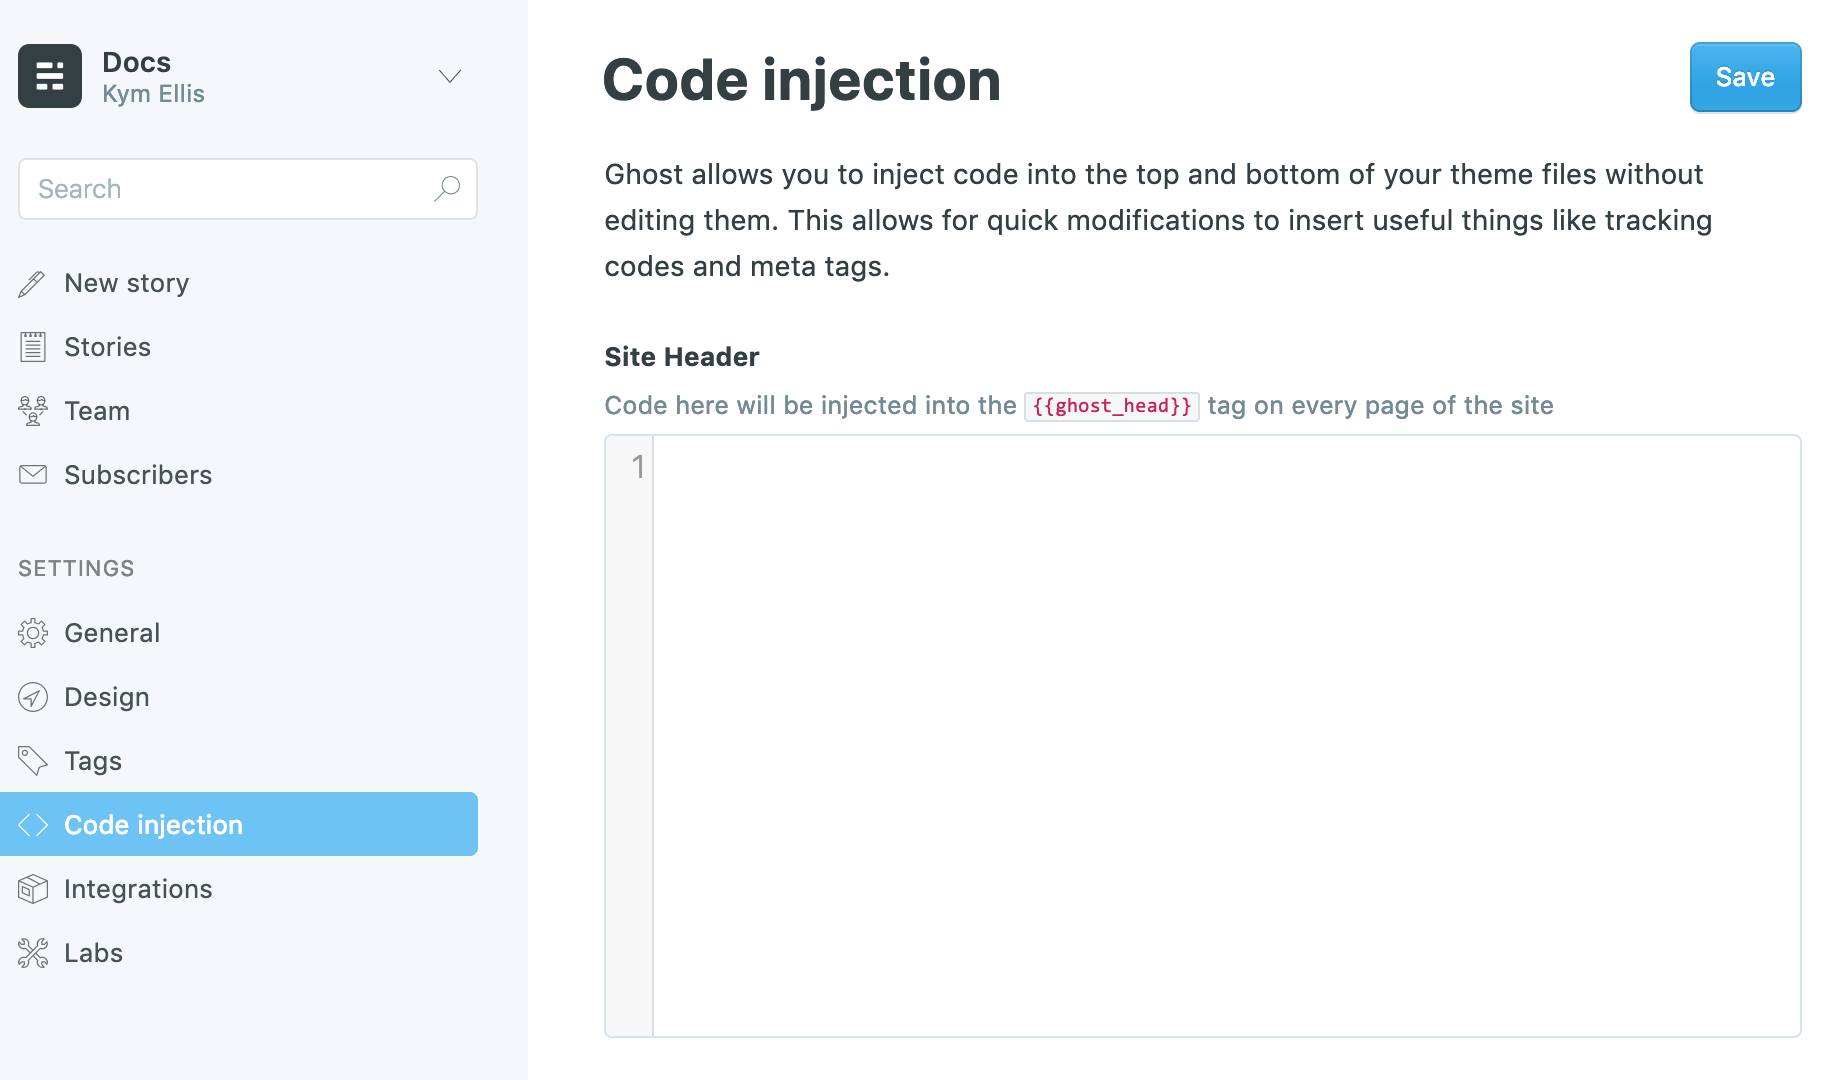Click the Stories list icon
This screenshot has height=1080, width=1834.
pyautogui.click(x=32, y=347)
